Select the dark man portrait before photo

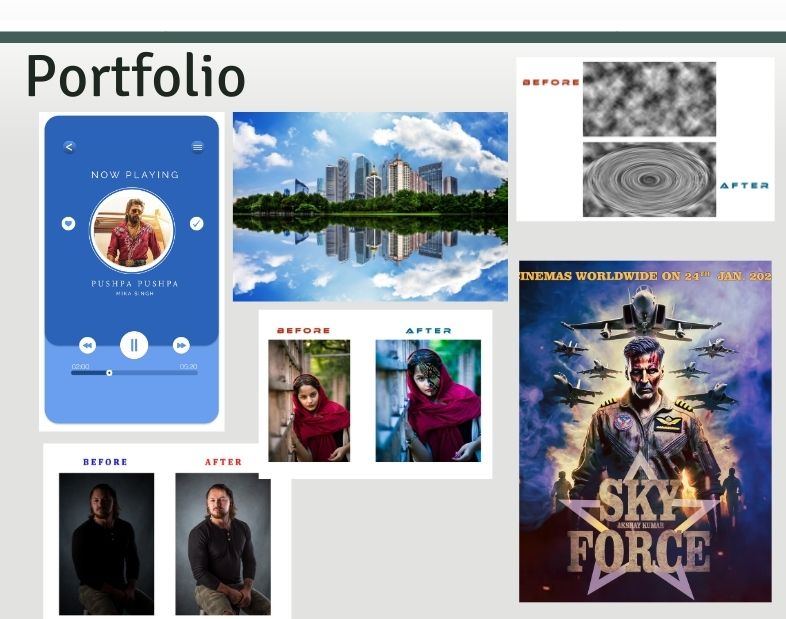coord(107,544)
